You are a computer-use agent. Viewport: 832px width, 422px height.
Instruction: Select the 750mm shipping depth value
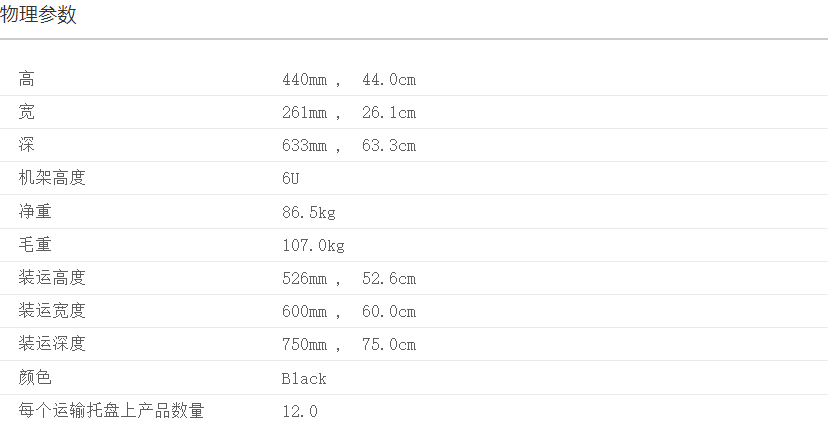tap(305, 345)
